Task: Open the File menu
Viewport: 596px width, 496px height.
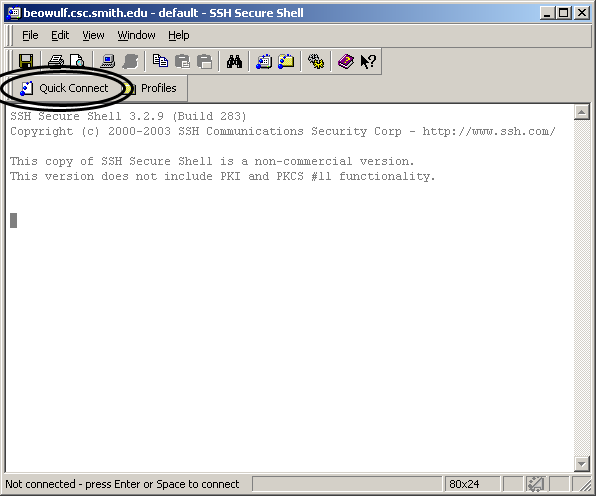Action: (x=30, y=35)
